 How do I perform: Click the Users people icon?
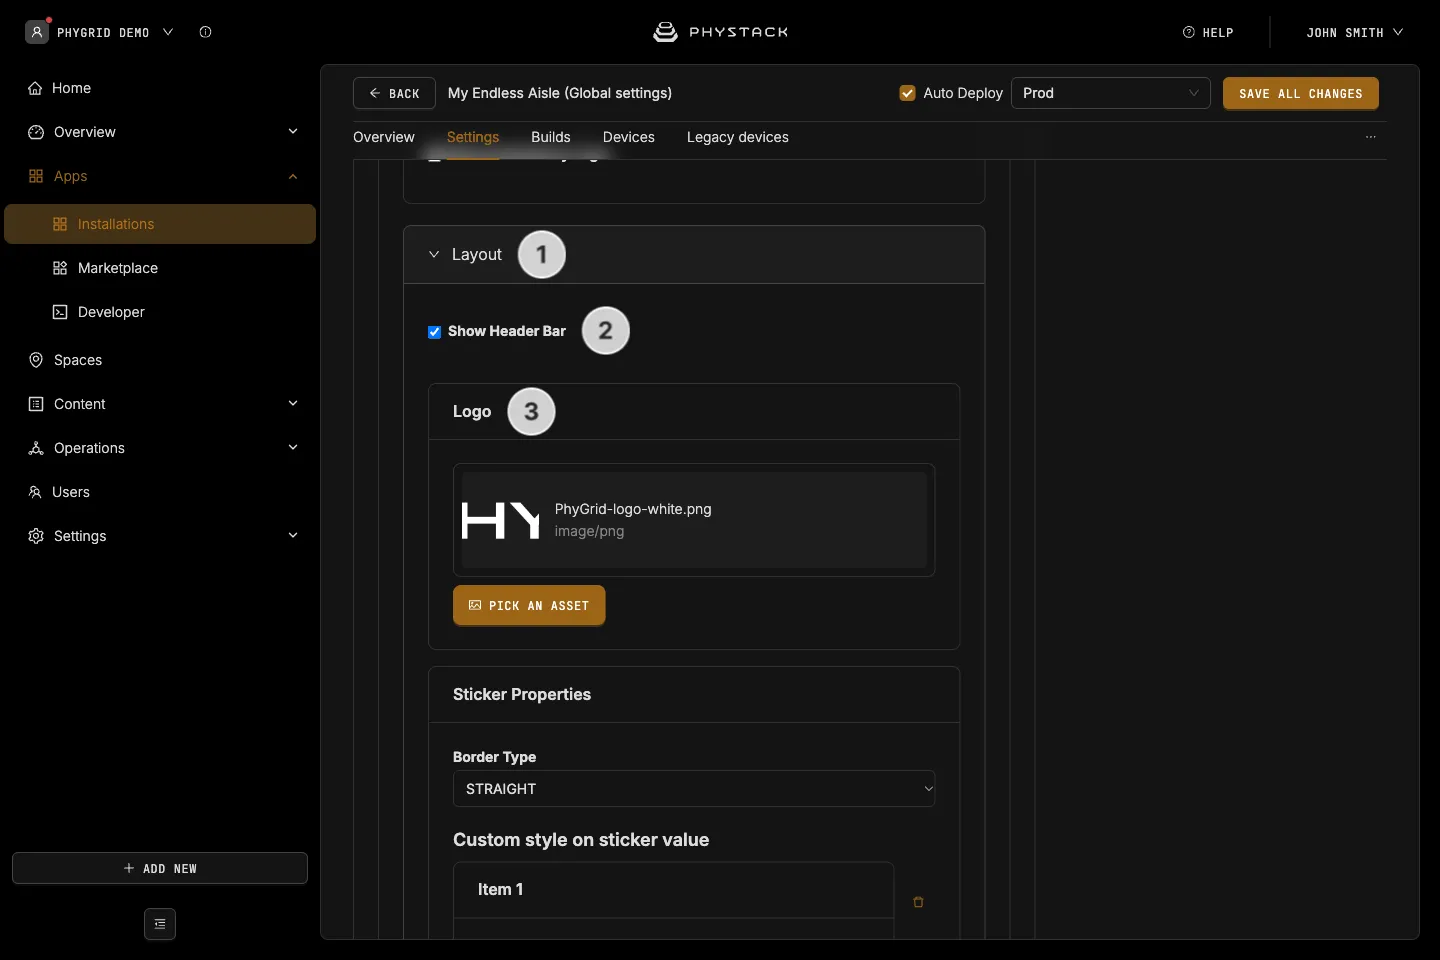point(35,492)
